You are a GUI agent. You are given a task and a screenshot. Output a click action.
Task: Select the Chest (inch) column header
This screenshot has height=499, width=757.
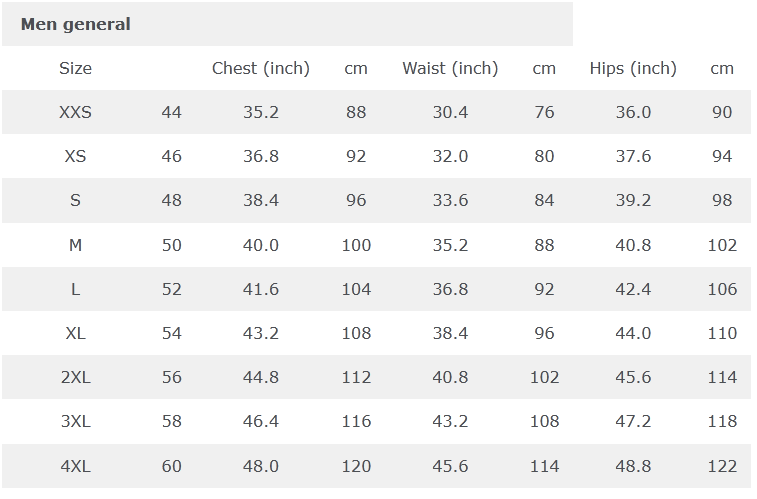[261, 68]
